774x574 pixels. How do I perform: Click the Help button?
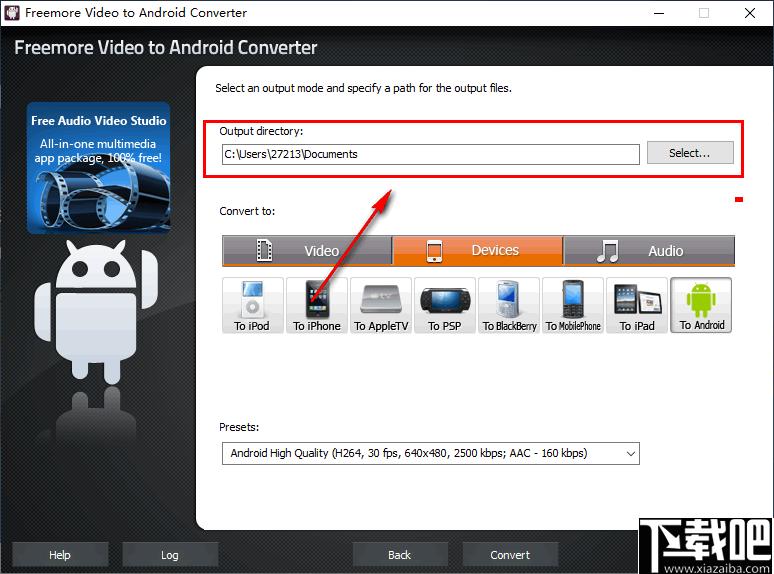point(60,555)
